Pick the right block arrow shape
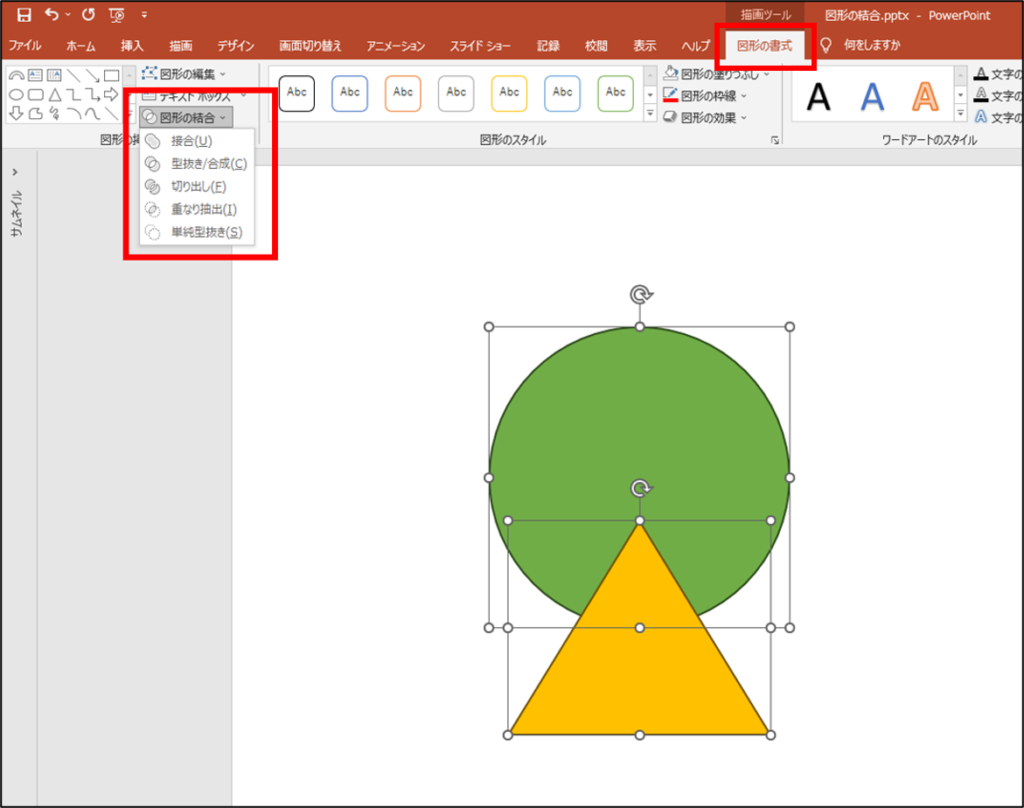 (111, 95)
